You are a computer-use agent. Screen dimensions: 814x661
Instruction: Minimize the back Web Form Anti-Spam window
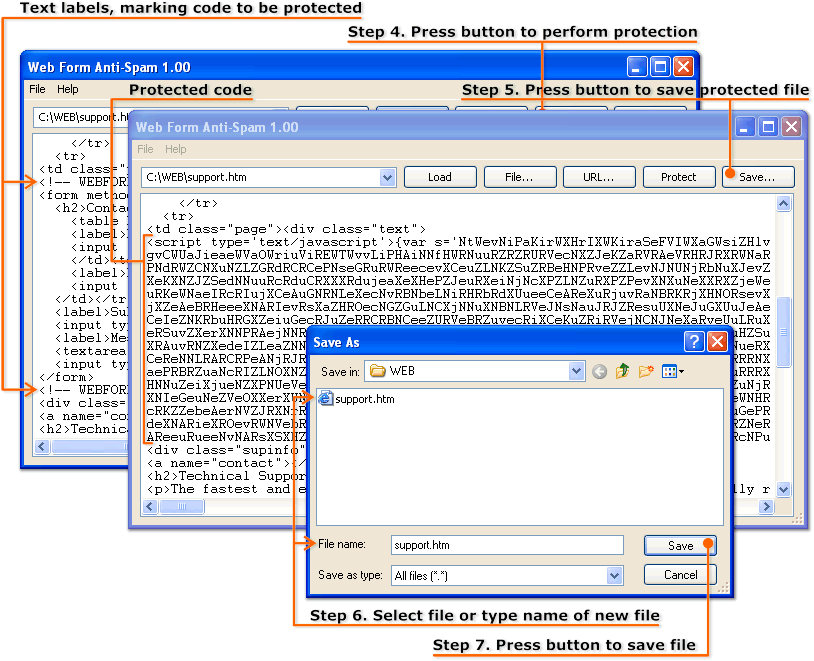tap(636, 66)
